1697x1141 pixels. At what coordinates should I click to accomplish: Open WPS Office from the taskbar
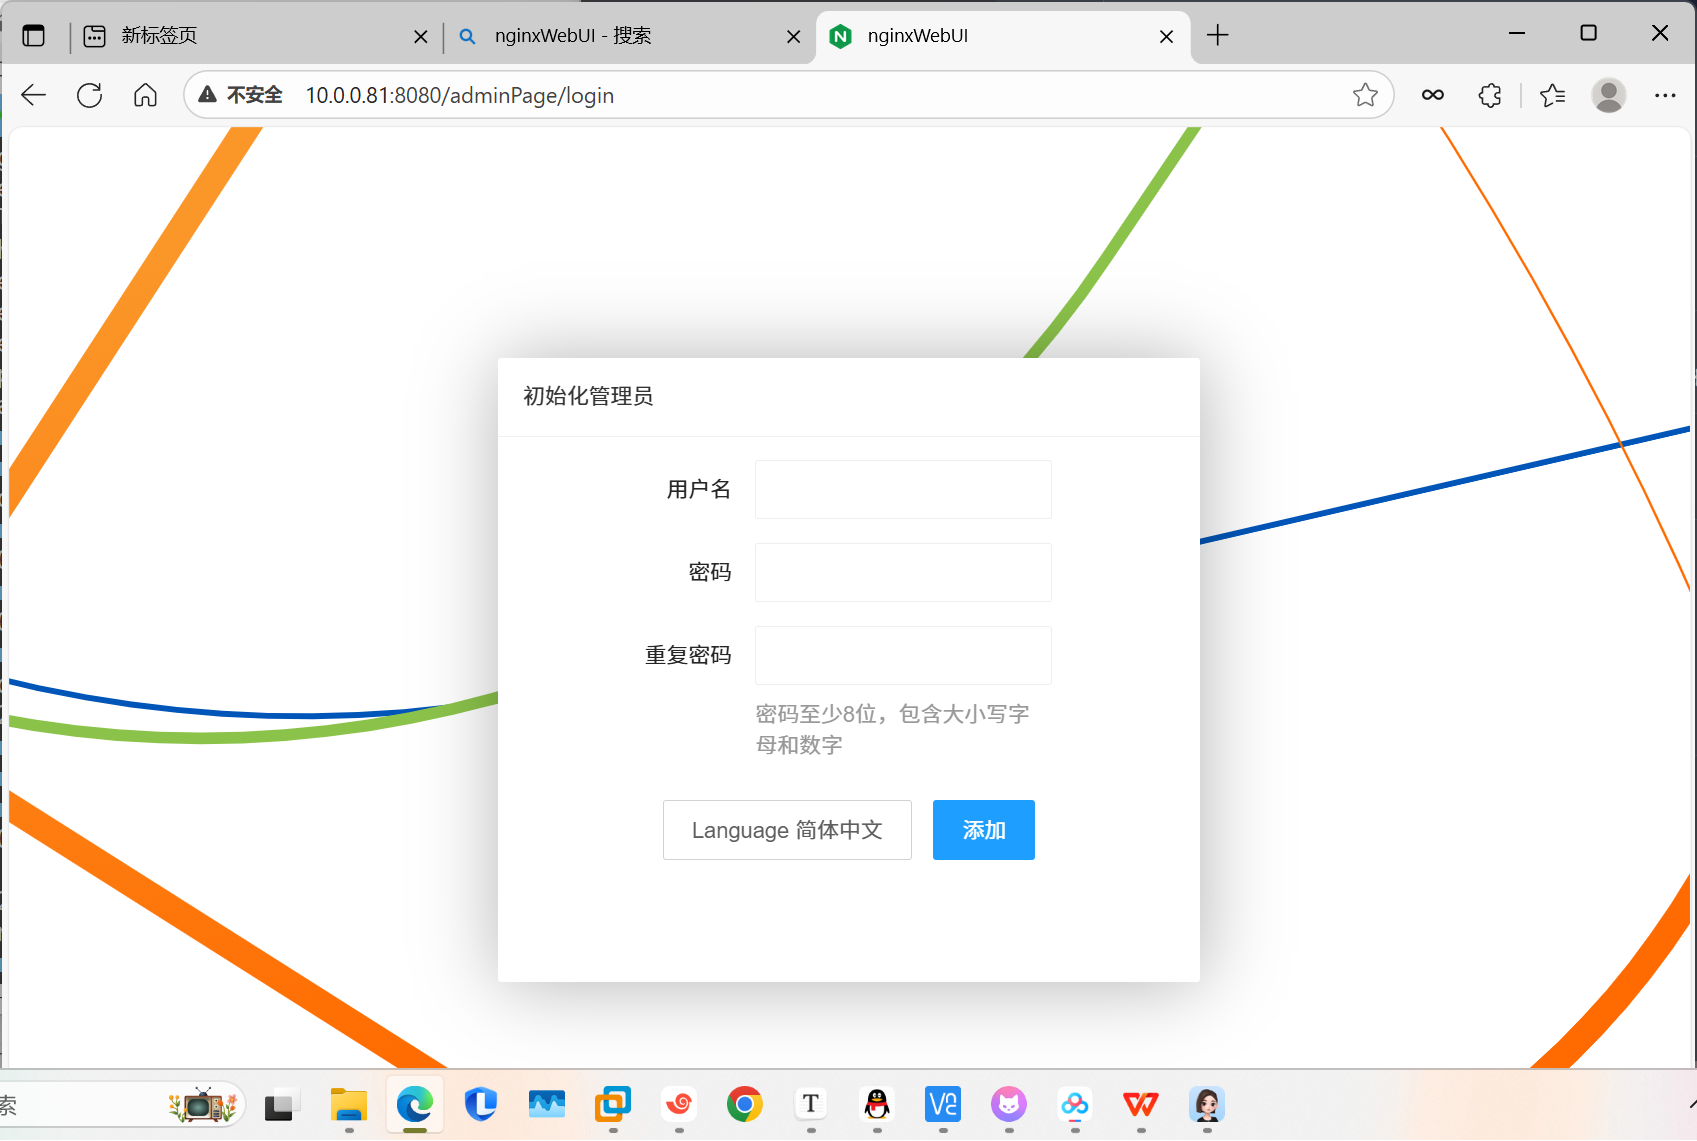click(x=1141, y=1105)
